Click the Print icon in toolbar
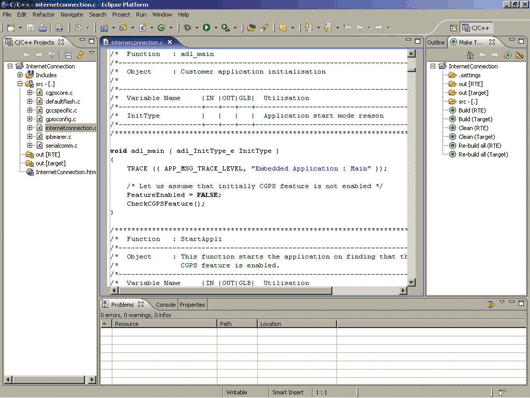This screenshot has height=398, width=530. (43, 28)
